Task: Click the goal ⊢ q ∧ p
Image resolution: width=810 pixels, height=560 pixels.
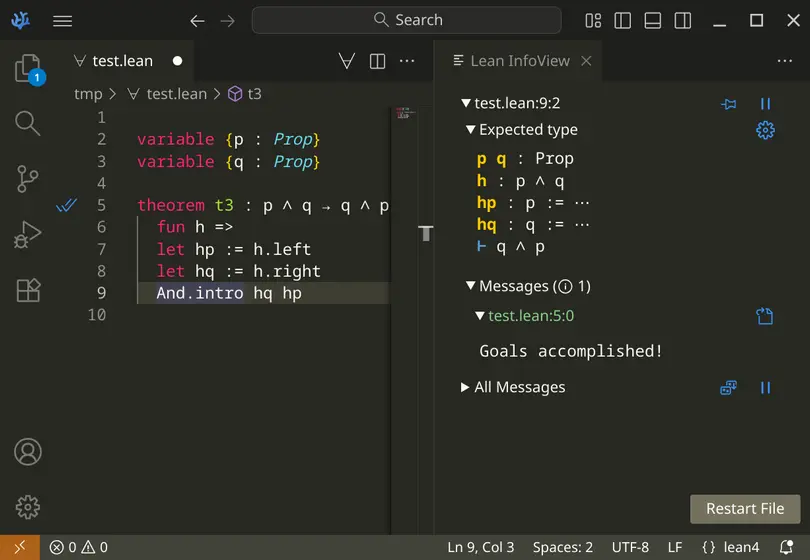Action: (510, 246)
